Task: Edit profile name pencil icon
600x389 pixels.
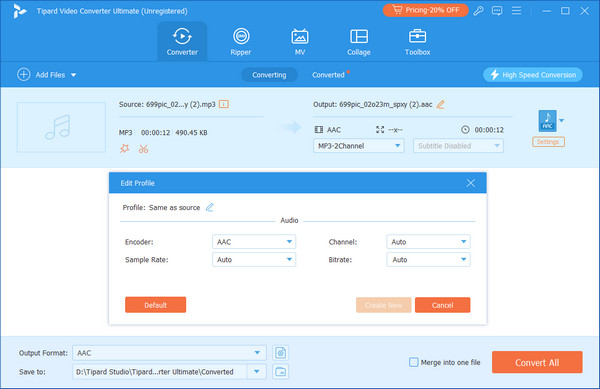Action: (209, 207)
